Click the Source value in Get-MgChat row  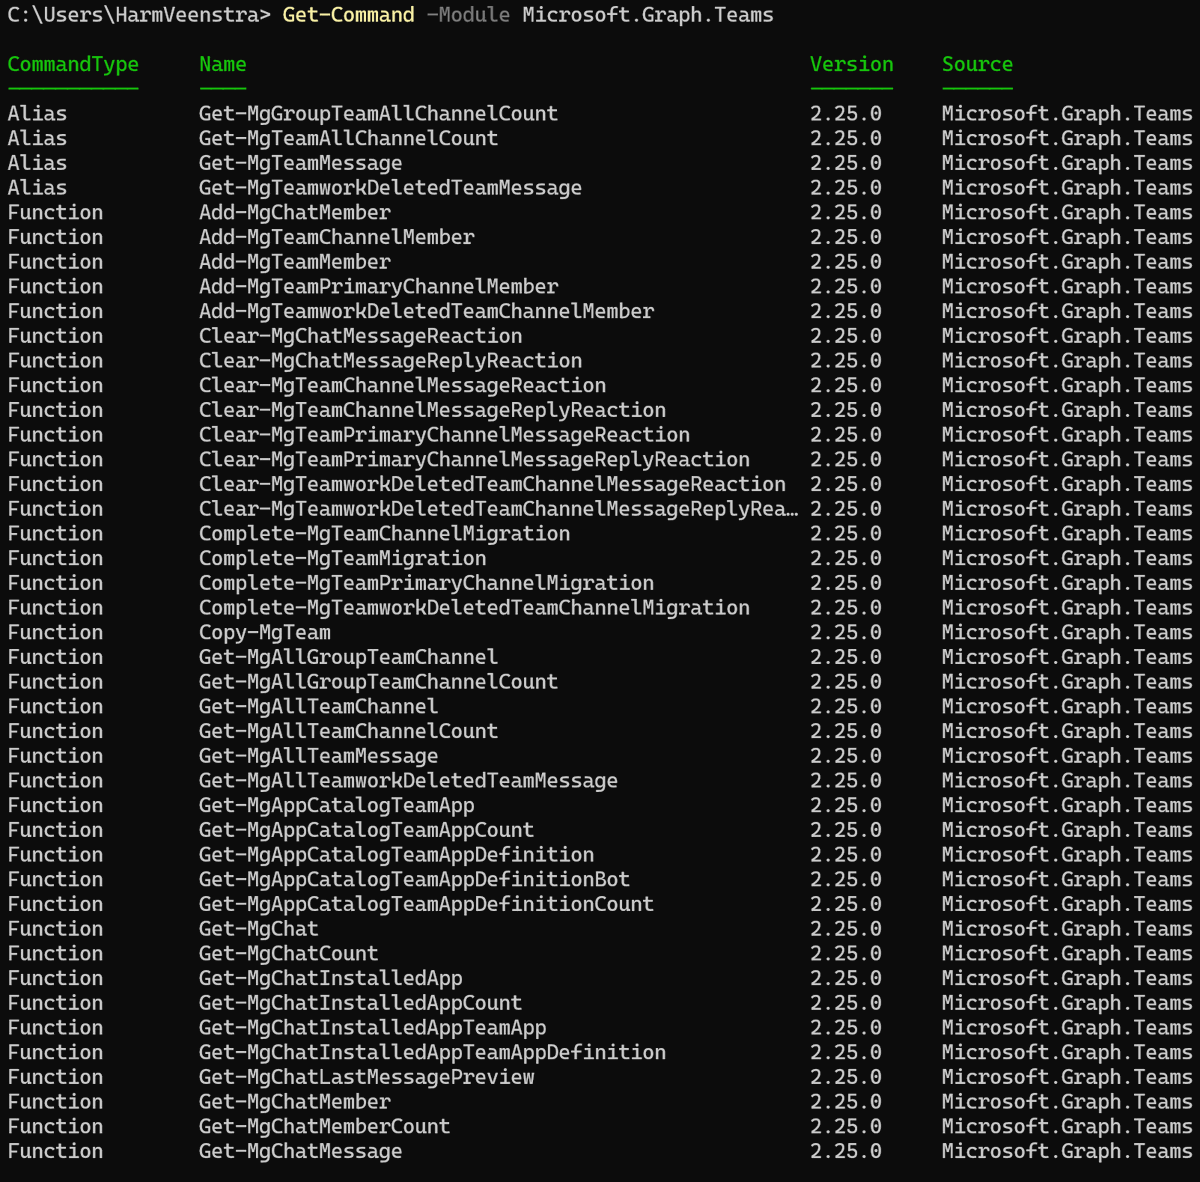coord(1068,929)
